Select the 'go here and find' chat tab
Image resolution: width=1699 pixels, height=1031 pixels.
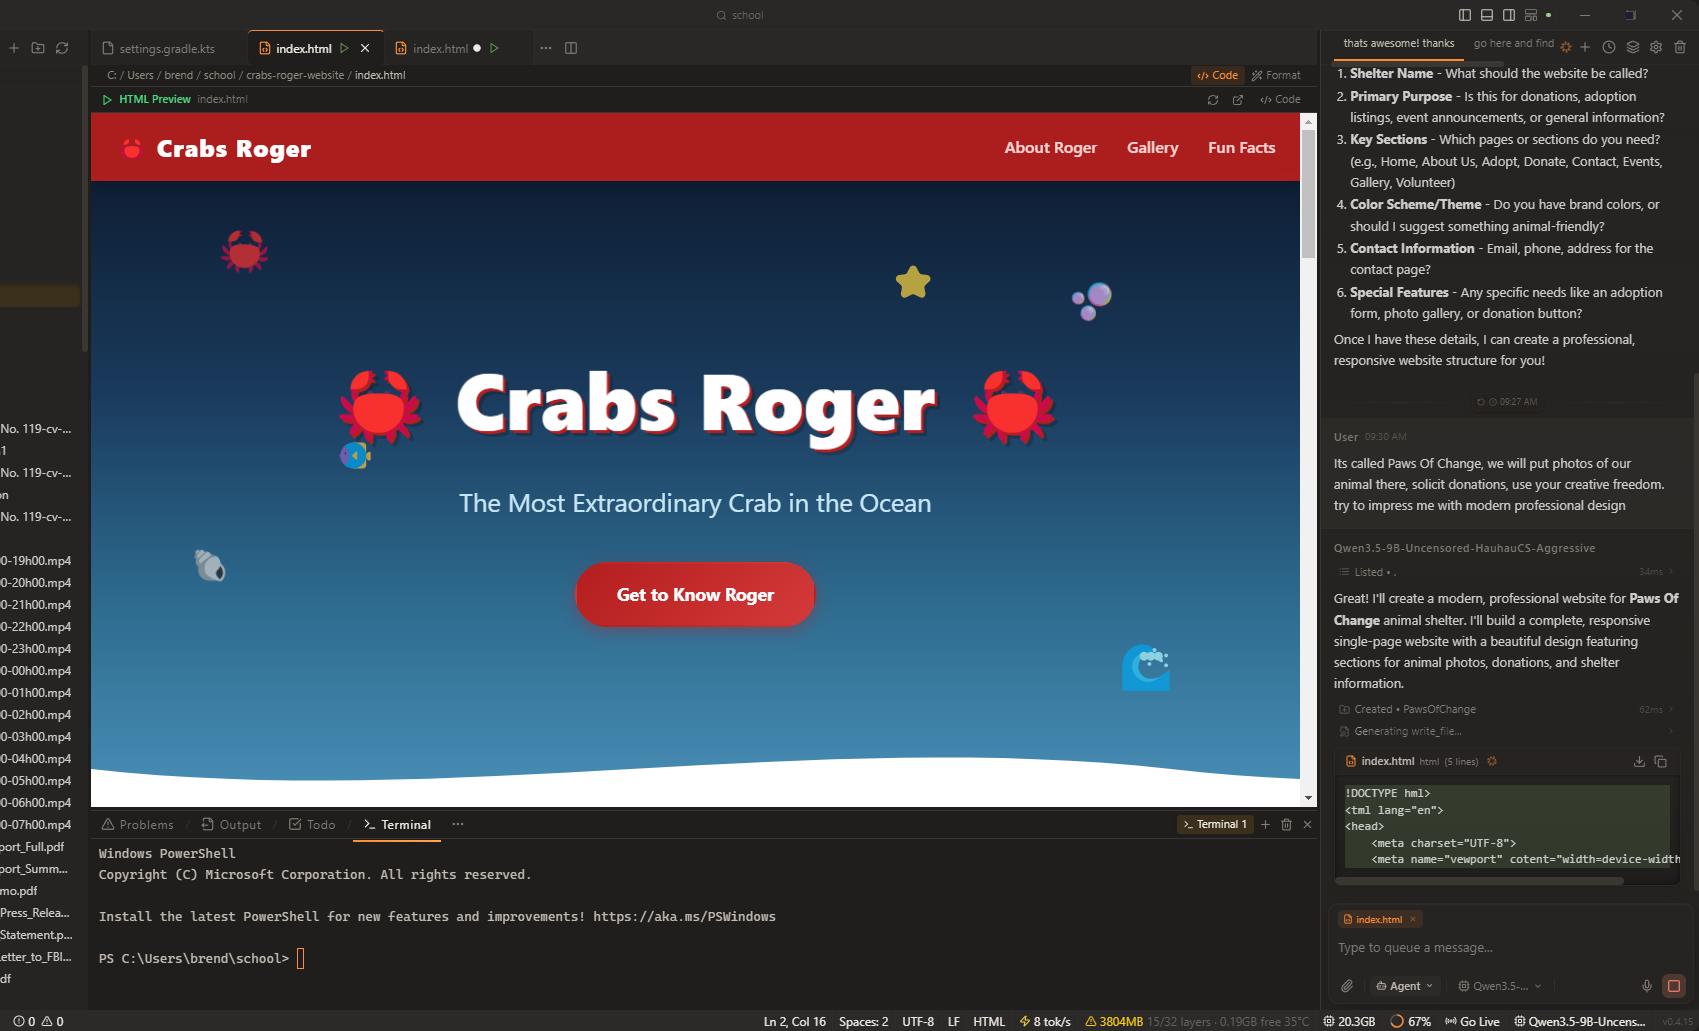point(1514,44)
